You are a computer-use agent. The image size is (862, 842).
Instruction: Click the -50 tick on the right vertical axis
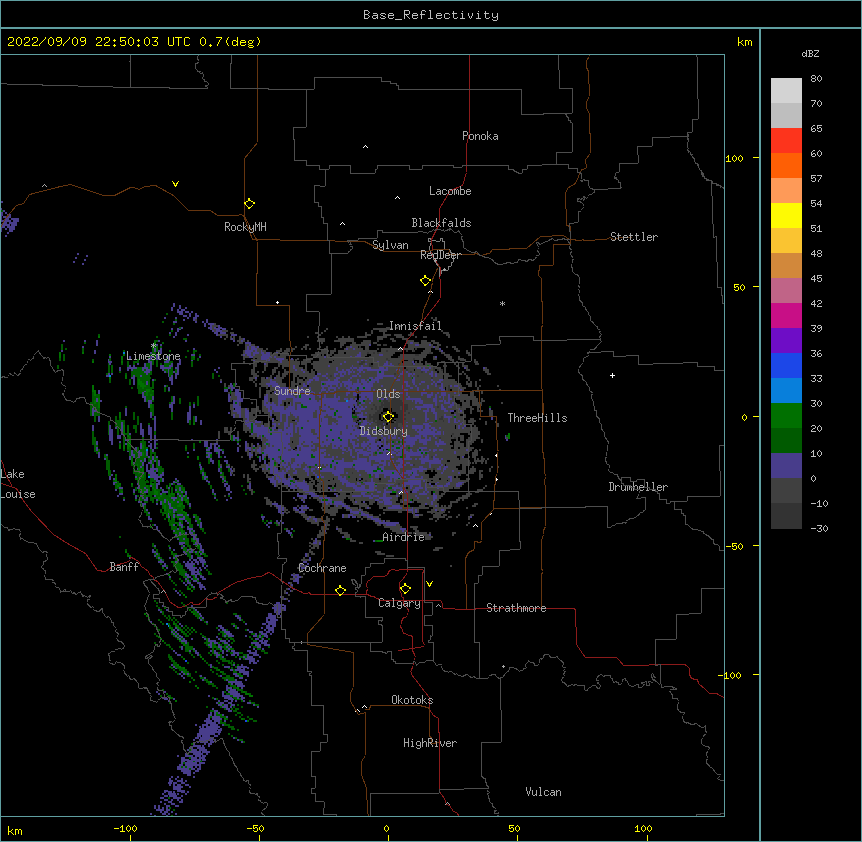tap(734, 546)
